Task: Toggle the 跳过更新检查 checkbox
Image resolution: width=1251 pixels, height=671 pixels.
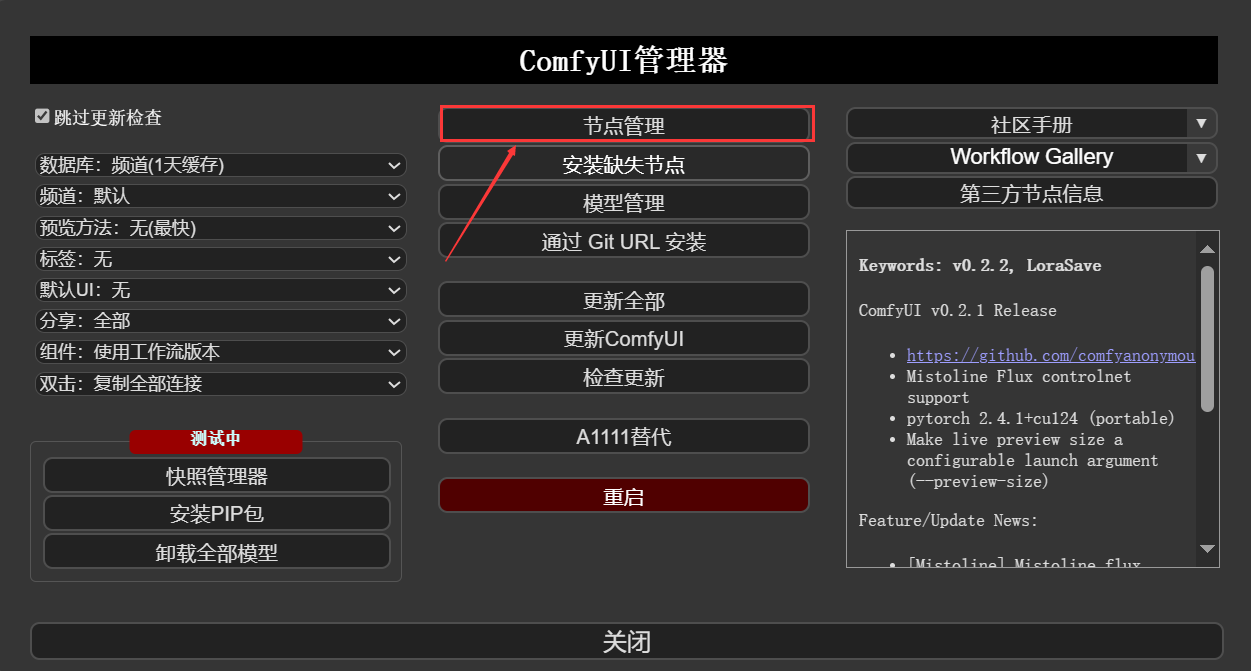Action: coord(42,116)
